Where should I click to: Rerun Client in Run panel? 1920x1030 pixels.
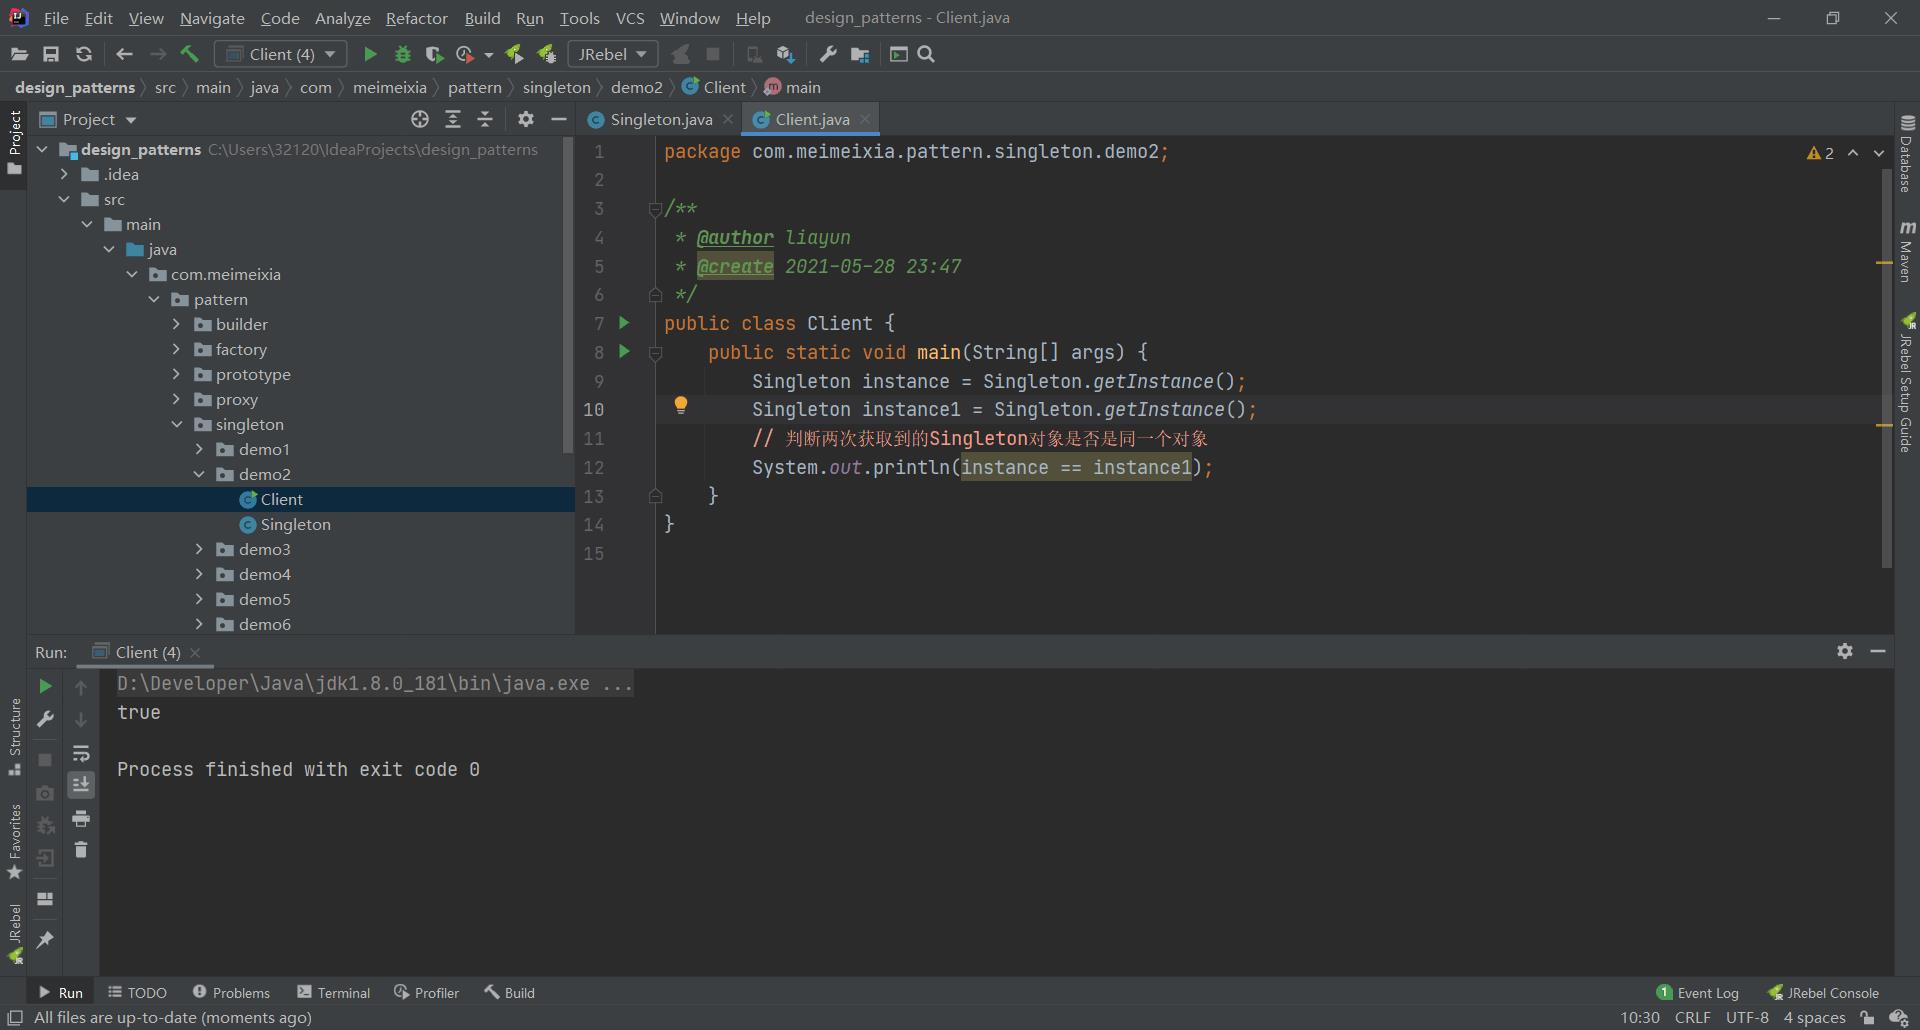pos(45,686)
